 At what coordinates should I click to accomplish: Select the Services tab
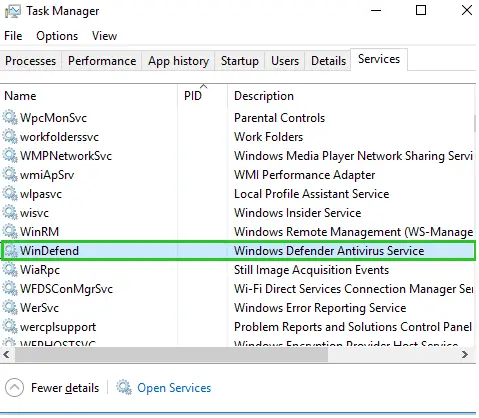[379, 59]
